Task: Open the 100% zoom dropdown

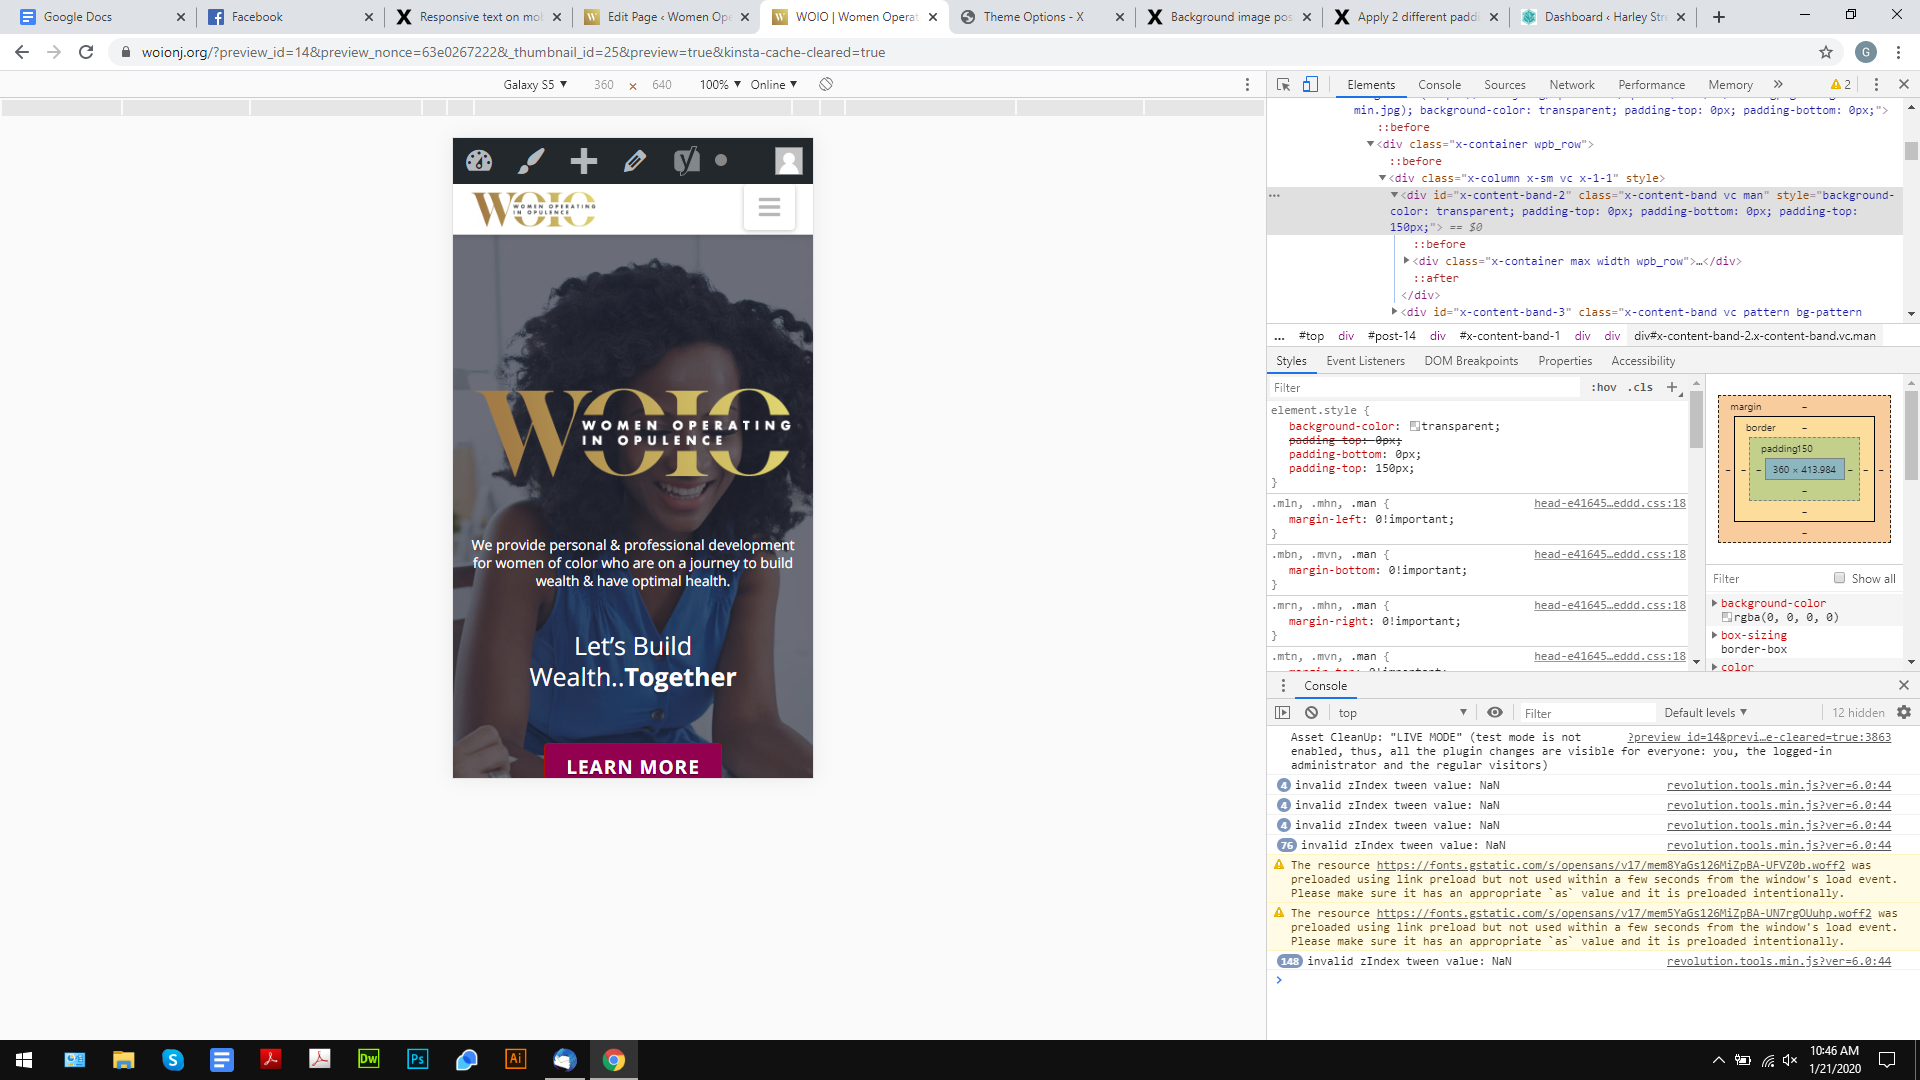Action: [720, 85]
